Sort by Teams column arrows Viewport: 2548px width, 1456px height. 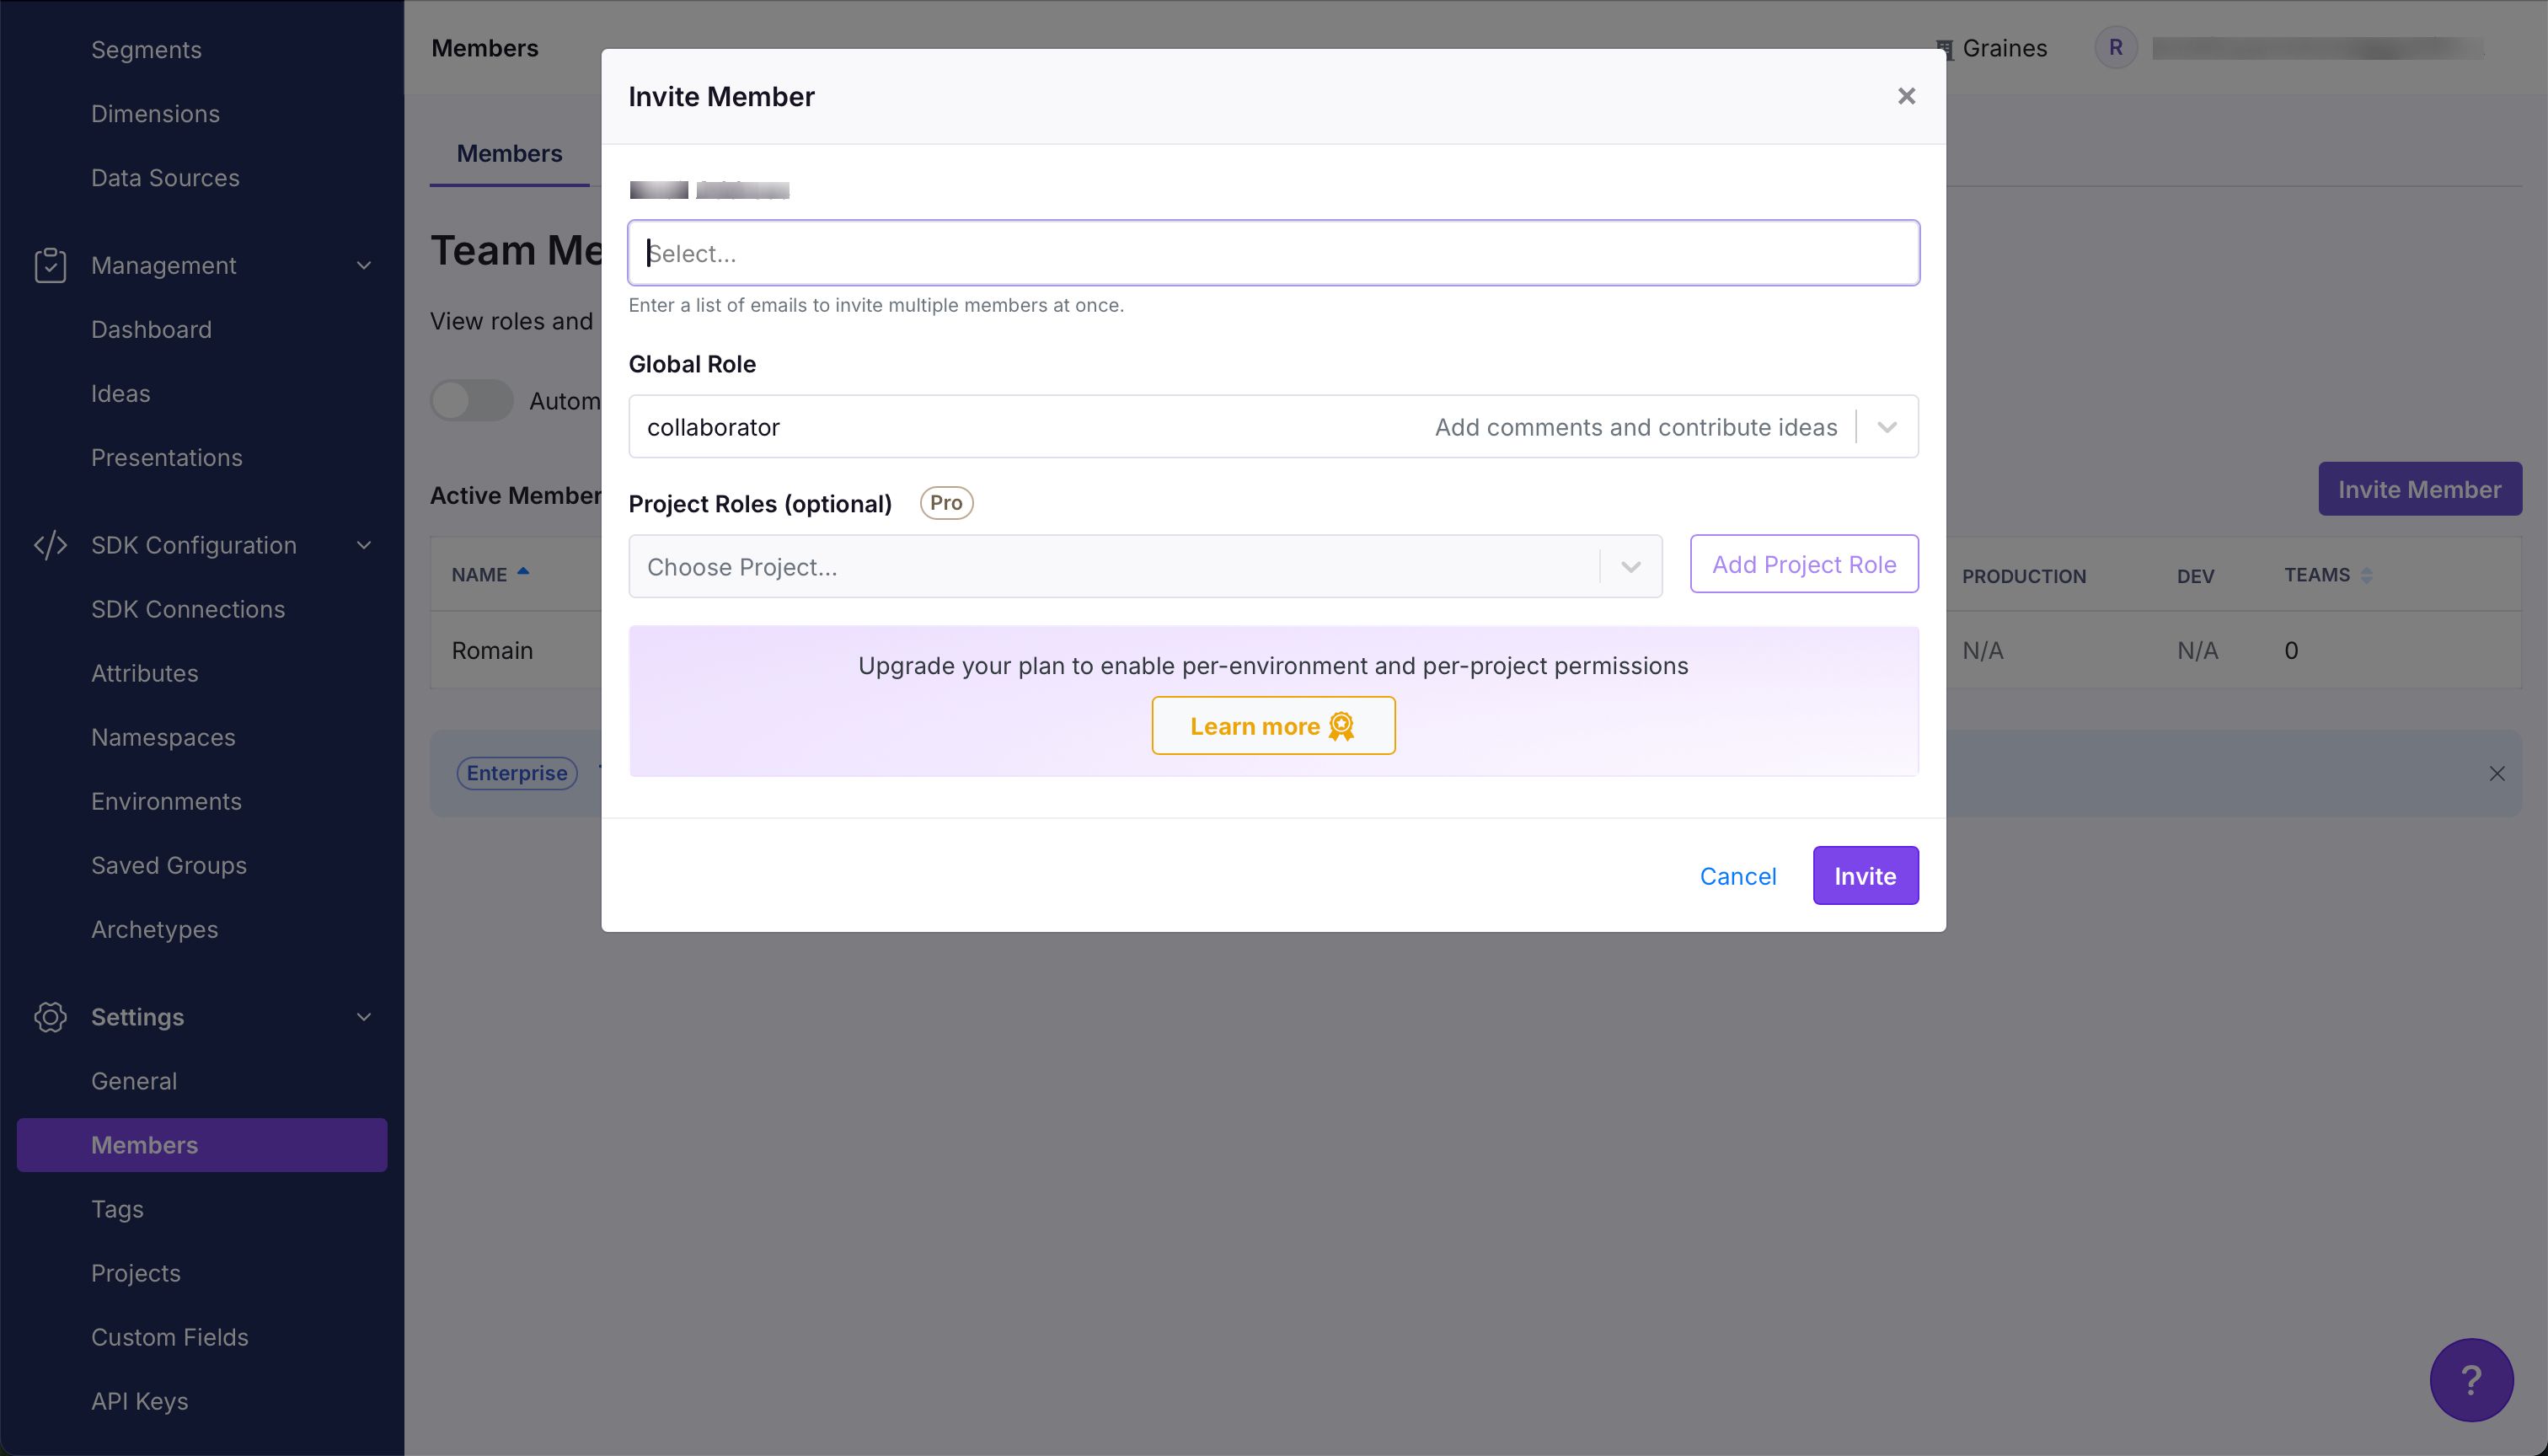(2366, 575)
